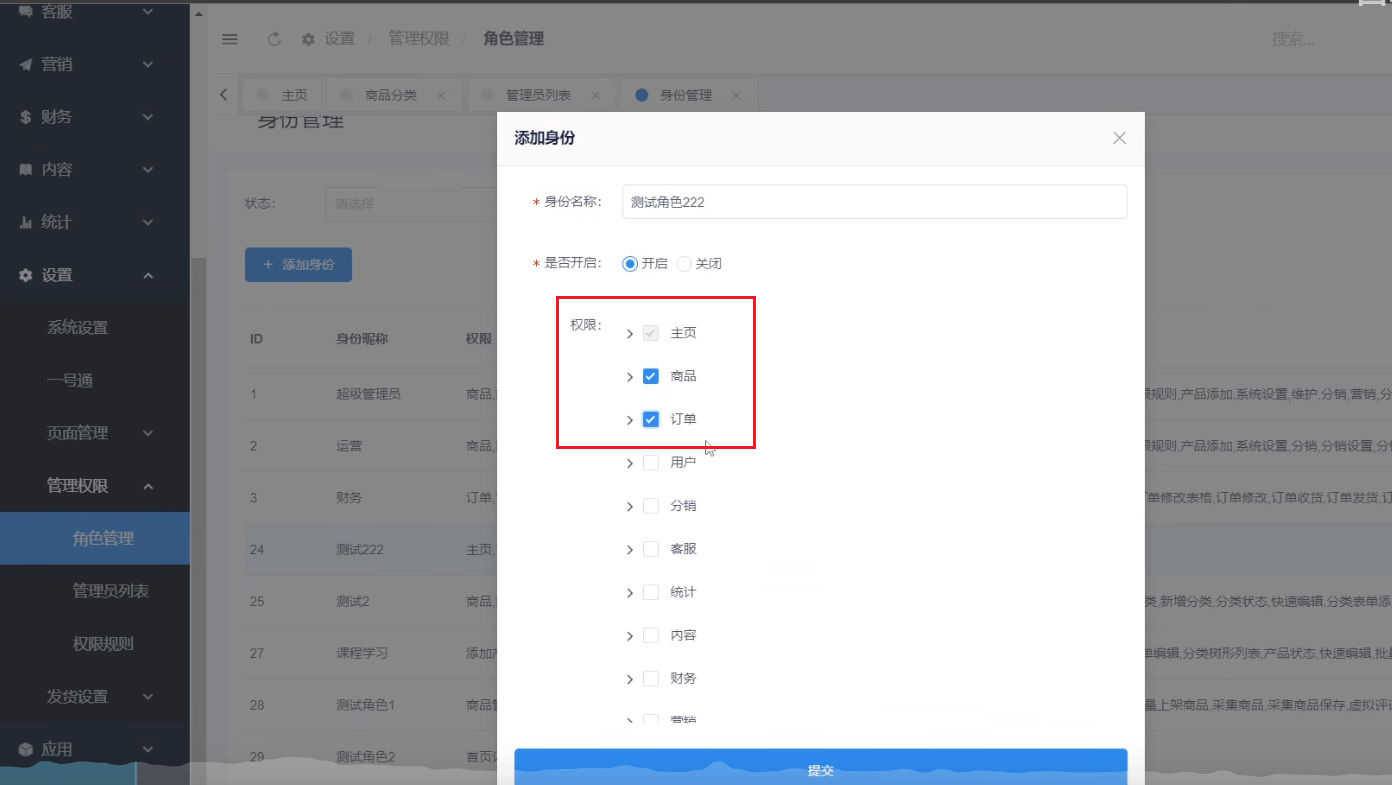
Task: Click the top search box
Action: tap(1293, 39)
